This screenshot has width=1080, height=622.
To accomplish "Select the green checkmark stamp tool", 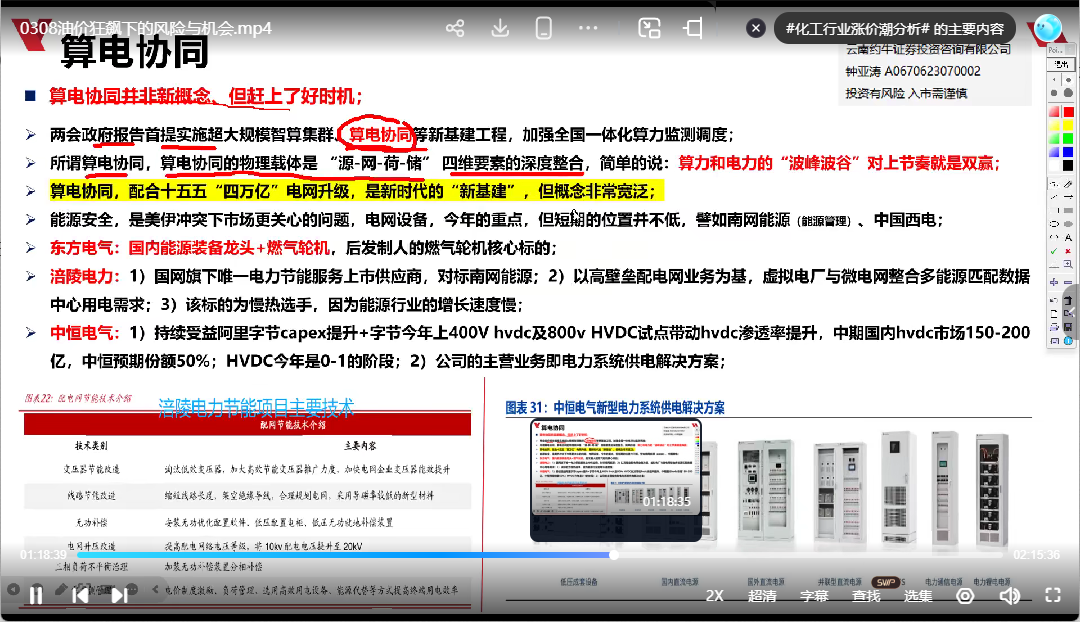I will click(1053, 251).
